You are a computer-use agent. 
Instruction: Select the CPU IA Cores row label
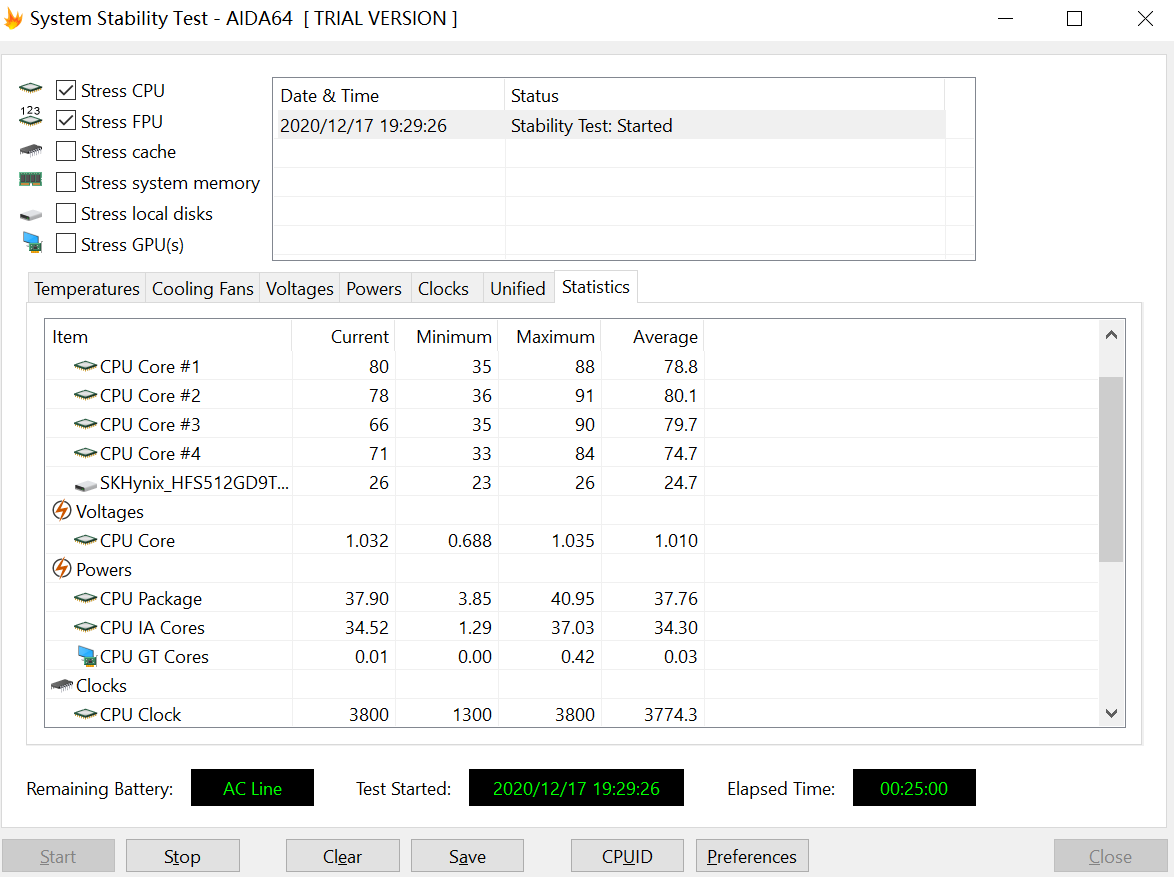pos(153,628)
